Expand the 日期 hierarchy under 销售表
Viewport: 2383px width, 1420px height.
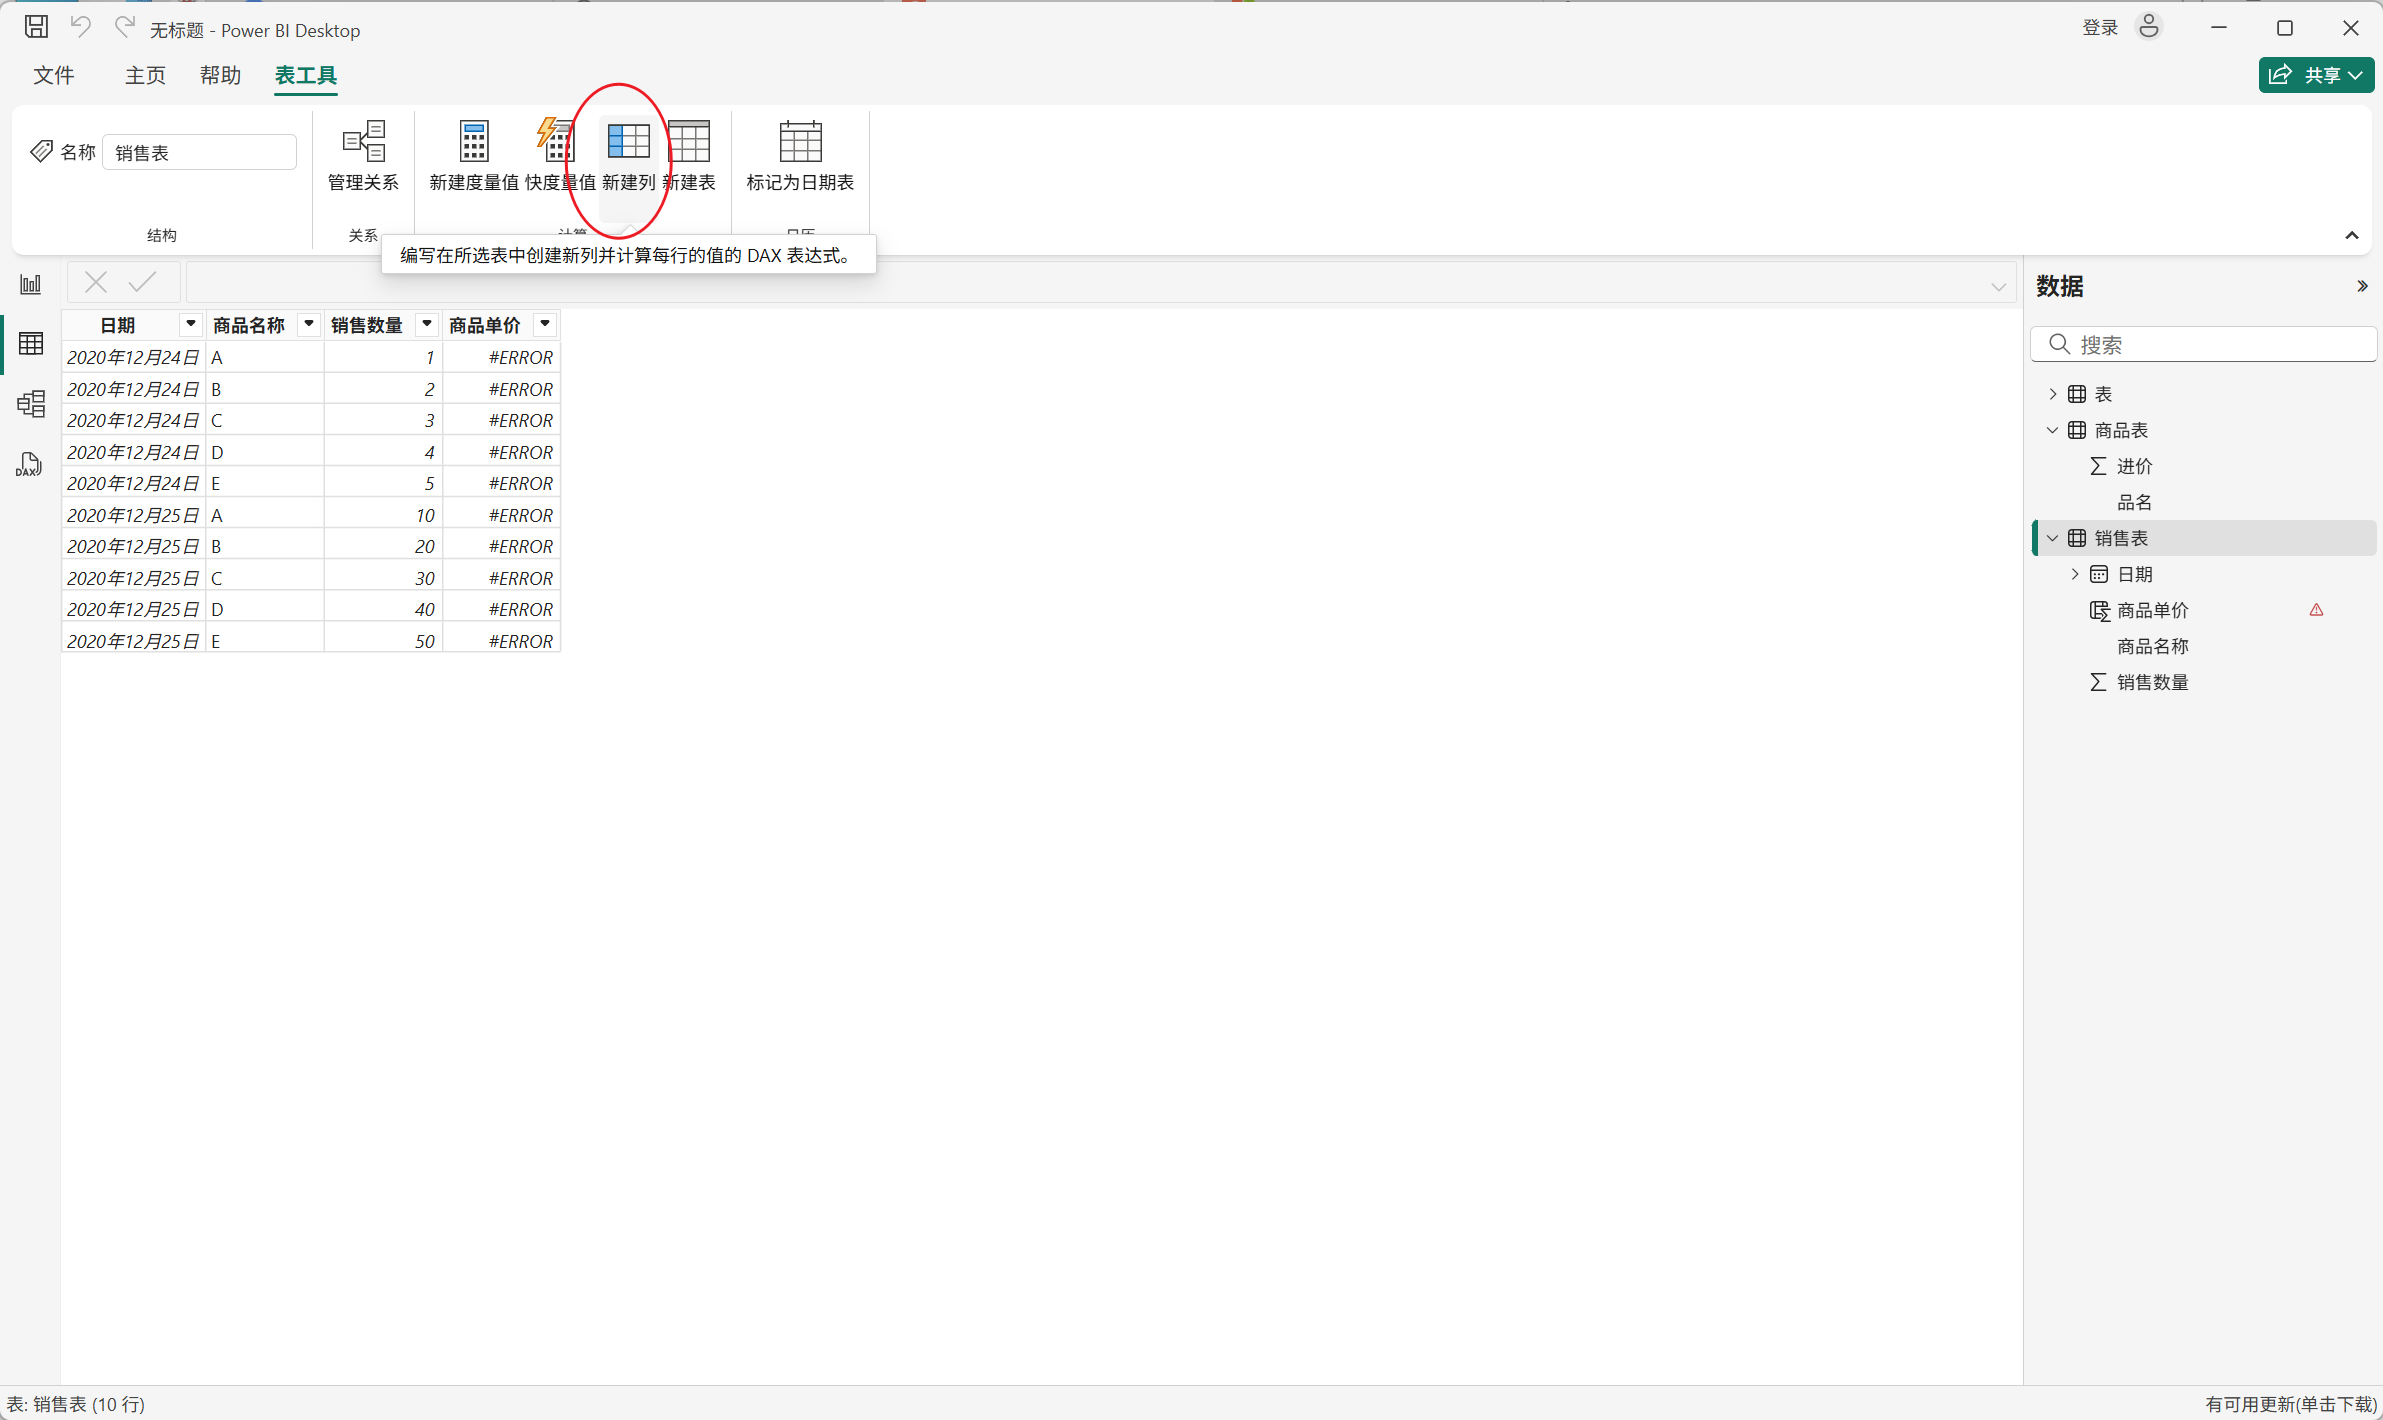tap(2074, 574)
